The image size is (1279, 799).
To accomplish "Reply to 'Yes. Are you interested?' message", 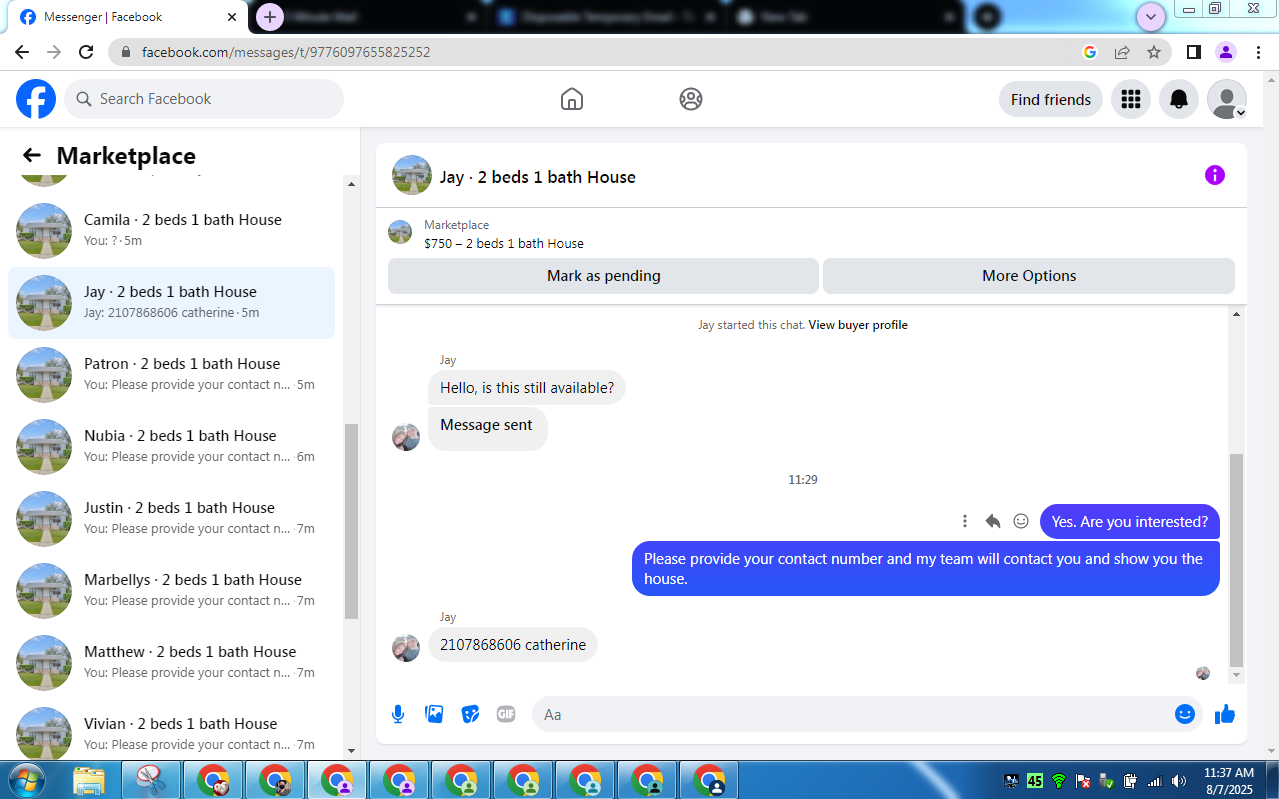I will 993,521.
